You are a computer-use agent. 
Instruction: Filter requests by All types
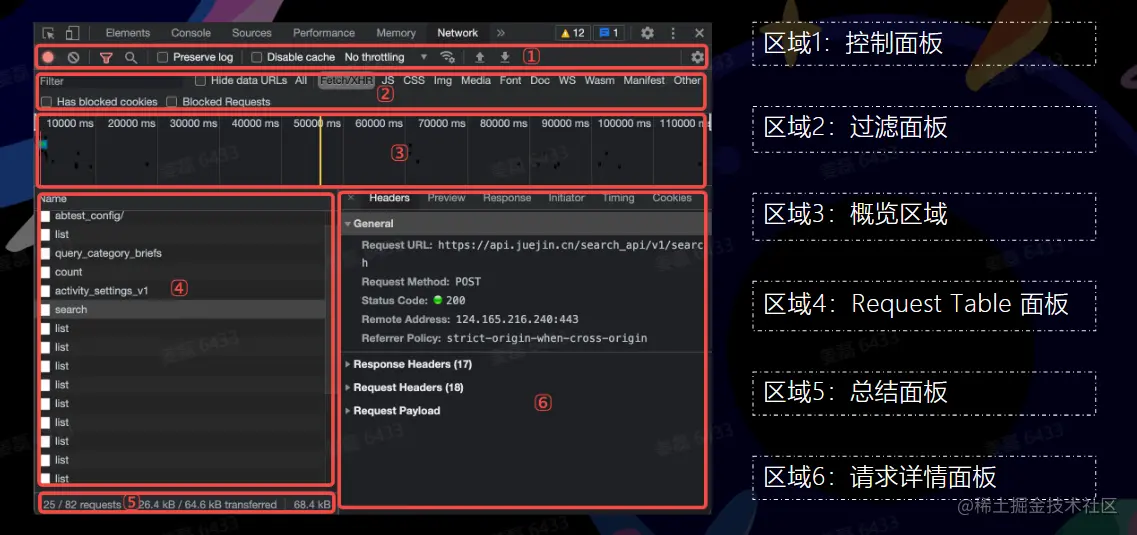coord(301,80)
